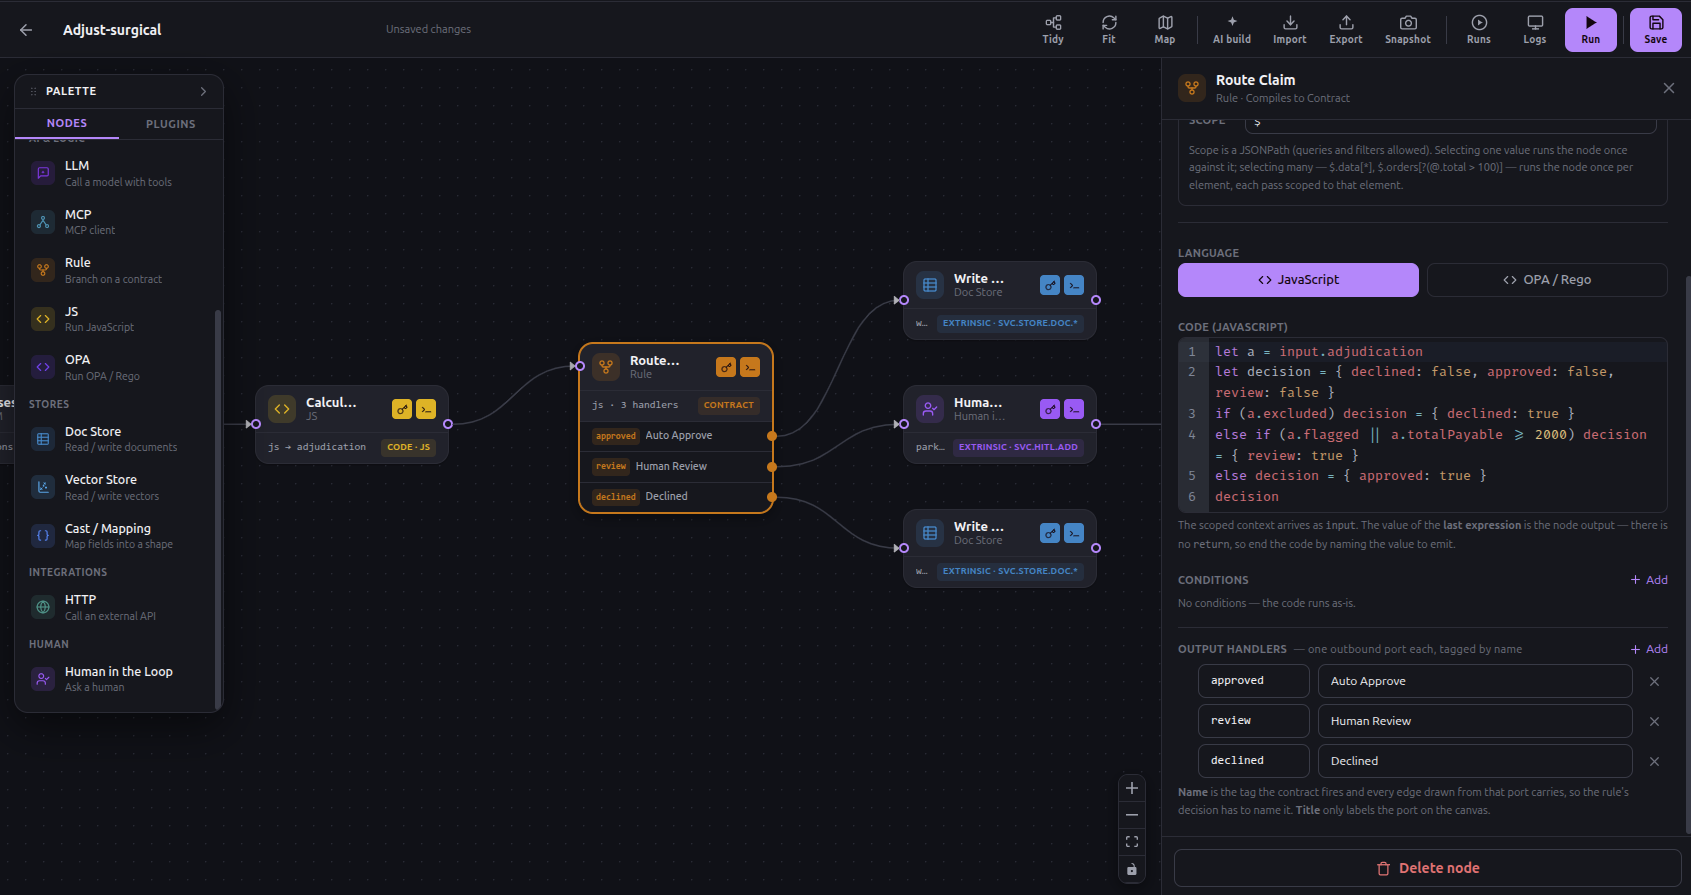Click the Auto Approve output port
The image size is (1691, 895).
[x=771, y=436]
